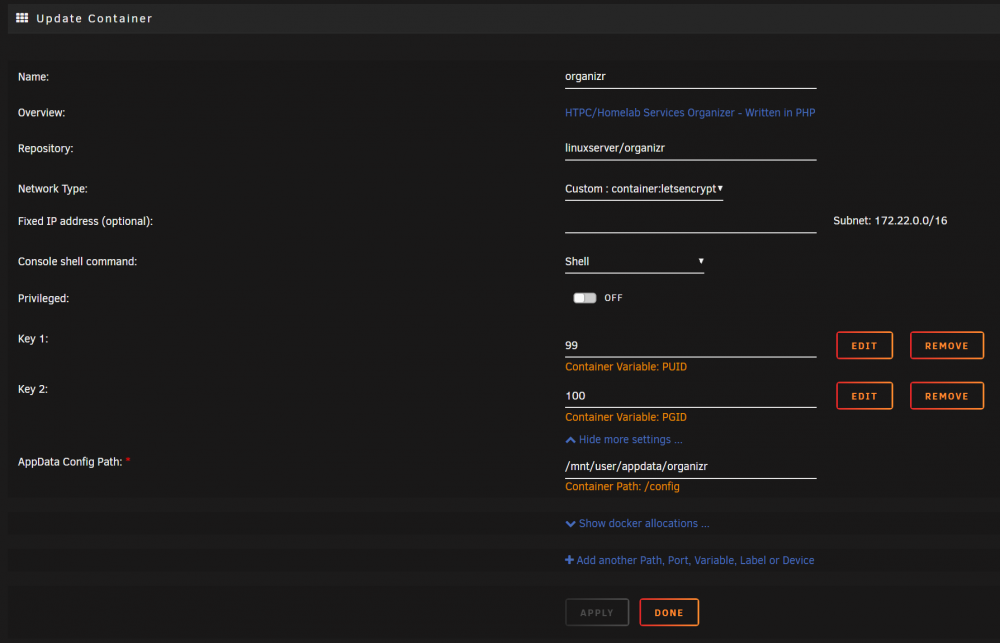Focus the Repository field linuxserver/organizr
Screen dimensions: 1000x643
(x=690, y=148)
